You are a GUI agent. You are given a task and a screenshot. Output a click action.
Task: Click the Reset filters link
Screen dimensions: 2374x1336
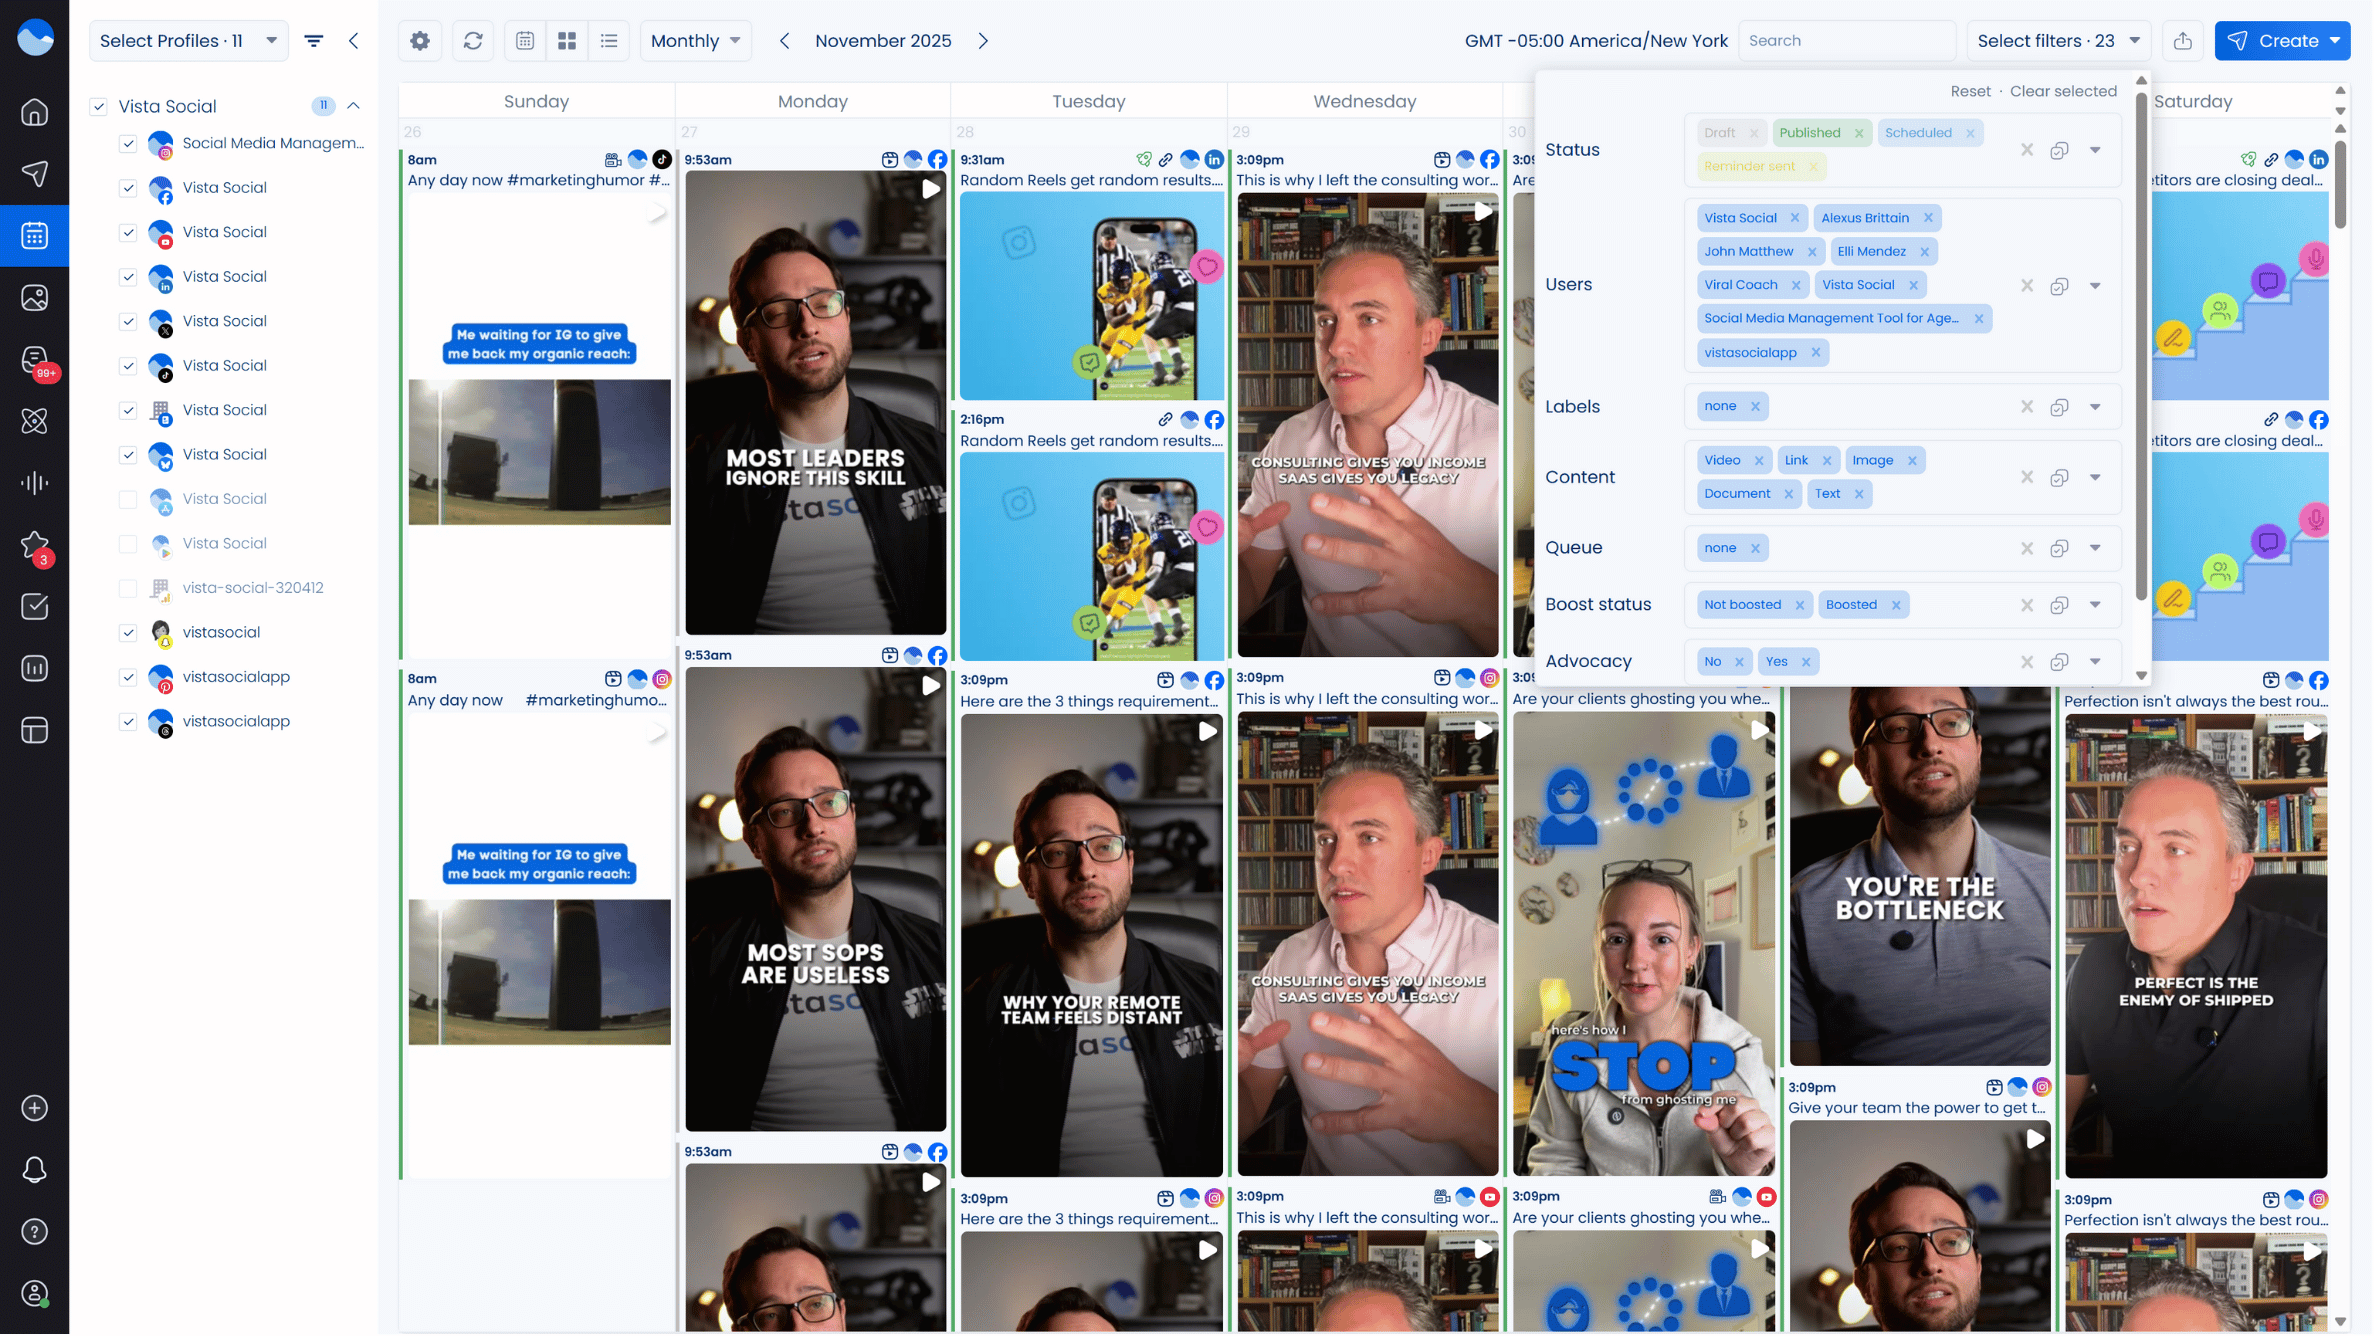(1970, 91)
